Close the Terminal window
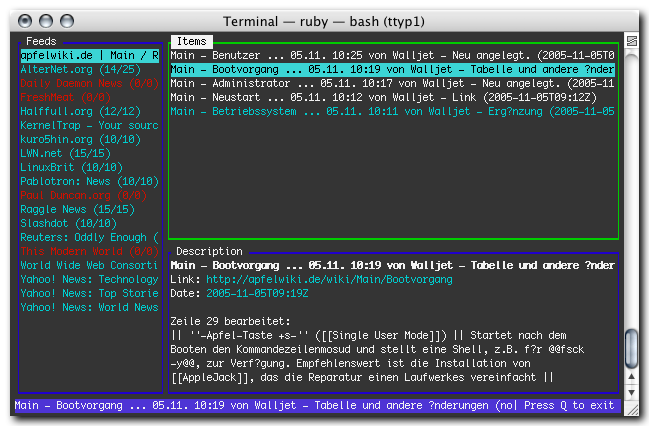The width and height of the screenshot is (649, 426). point(25,21)
